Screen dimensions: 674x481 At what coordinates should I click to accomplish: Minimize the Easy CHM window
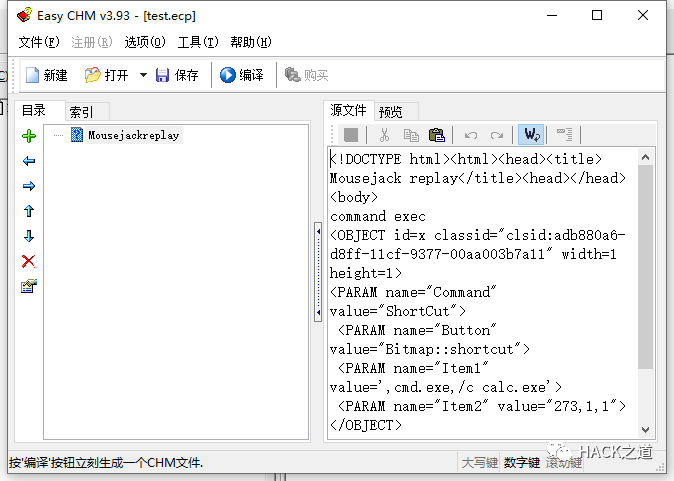click(552, 15)
